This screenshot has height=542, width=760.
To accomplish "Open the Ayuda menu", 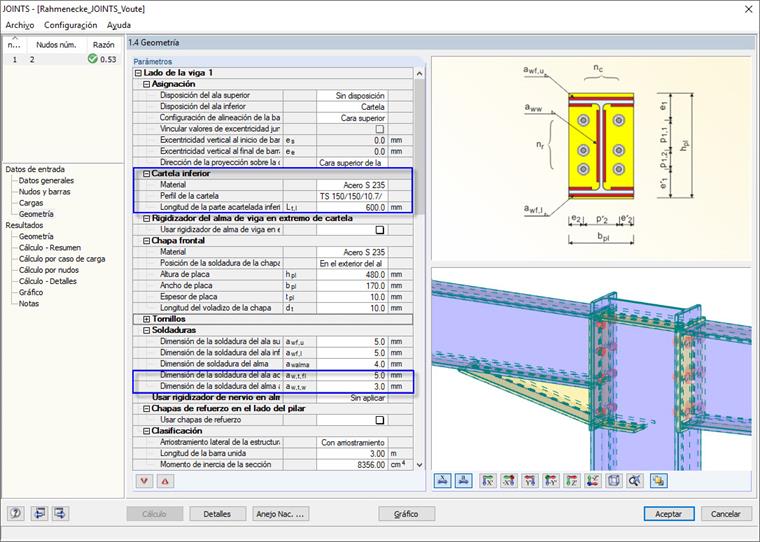I will pyautogui.click(x=119, y=25).
